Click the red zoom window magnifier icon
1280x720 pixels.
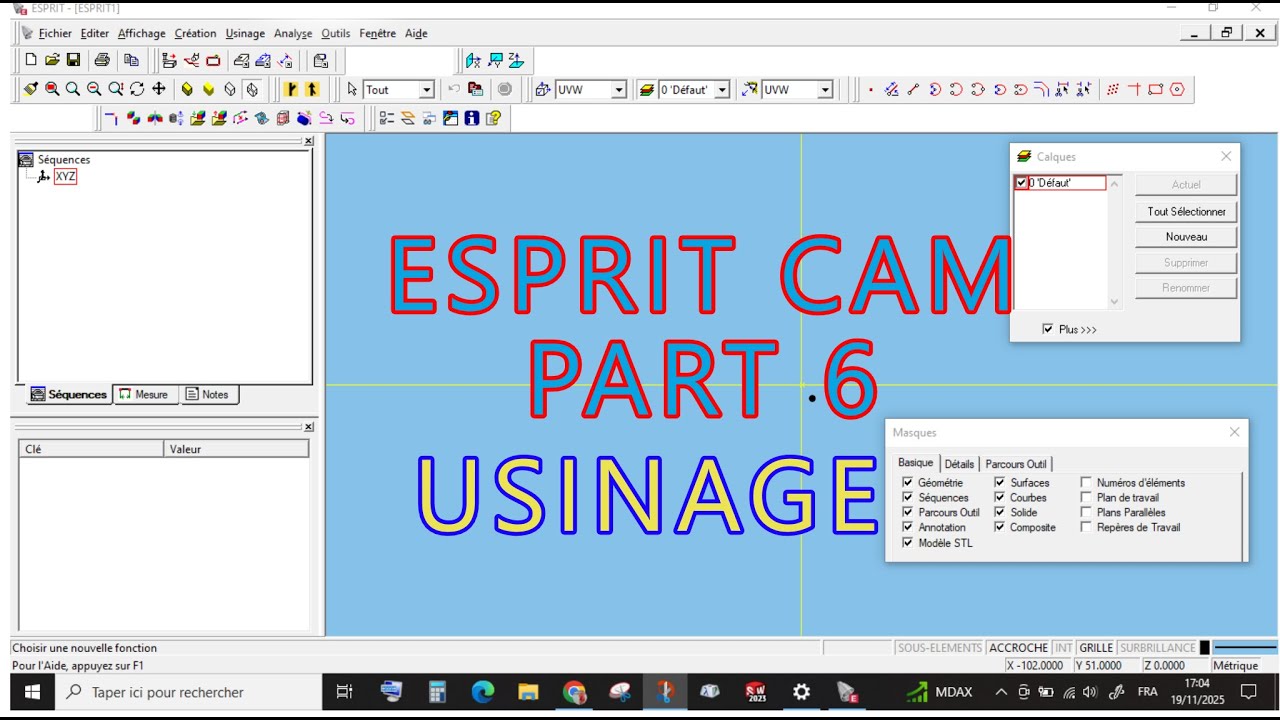click(x=52, y=89)
